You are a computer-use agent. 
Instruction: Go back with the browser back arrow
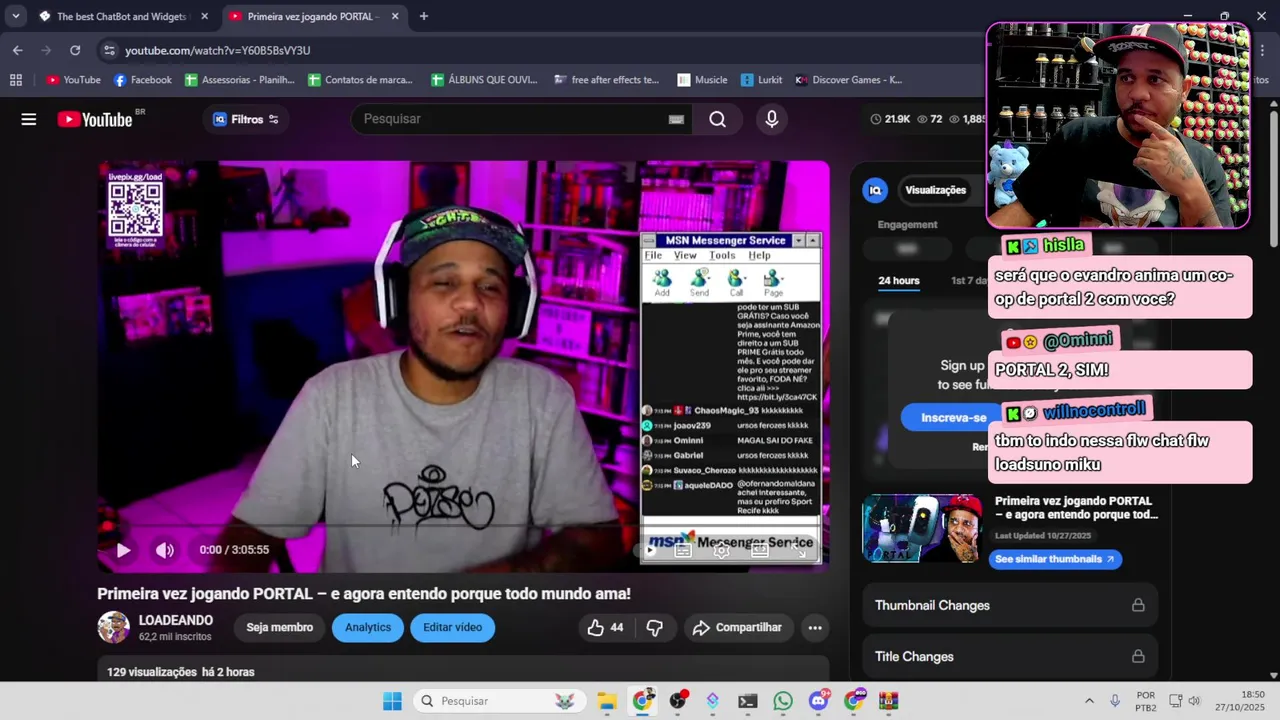(x=17, y=50)
